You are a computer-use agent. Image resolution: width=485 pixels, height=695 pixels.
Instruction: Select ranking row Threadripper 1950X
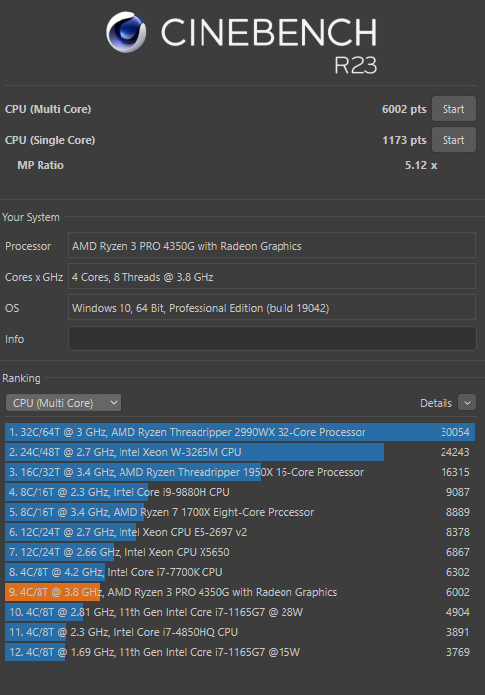click(240, 472)
